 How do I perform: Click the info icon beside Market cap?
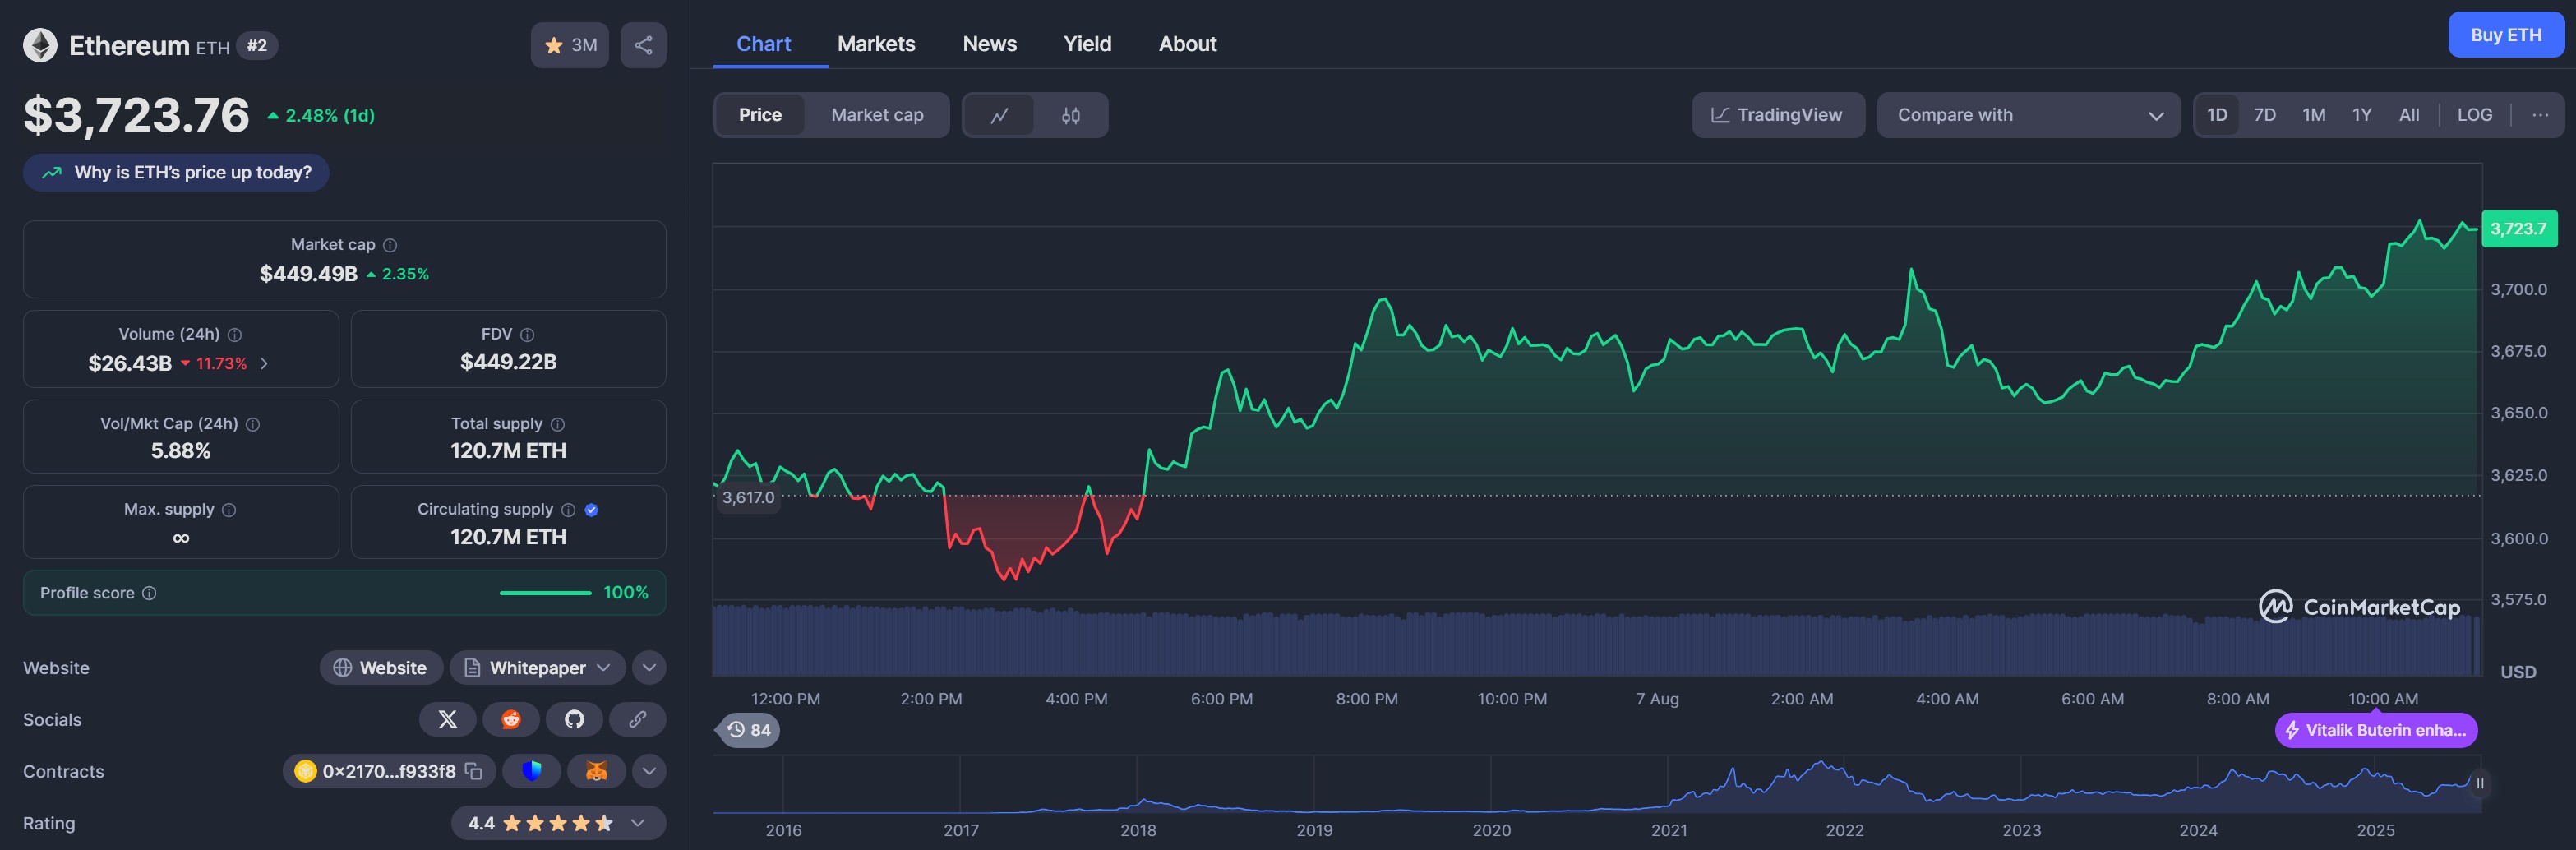tap(390, 245)
